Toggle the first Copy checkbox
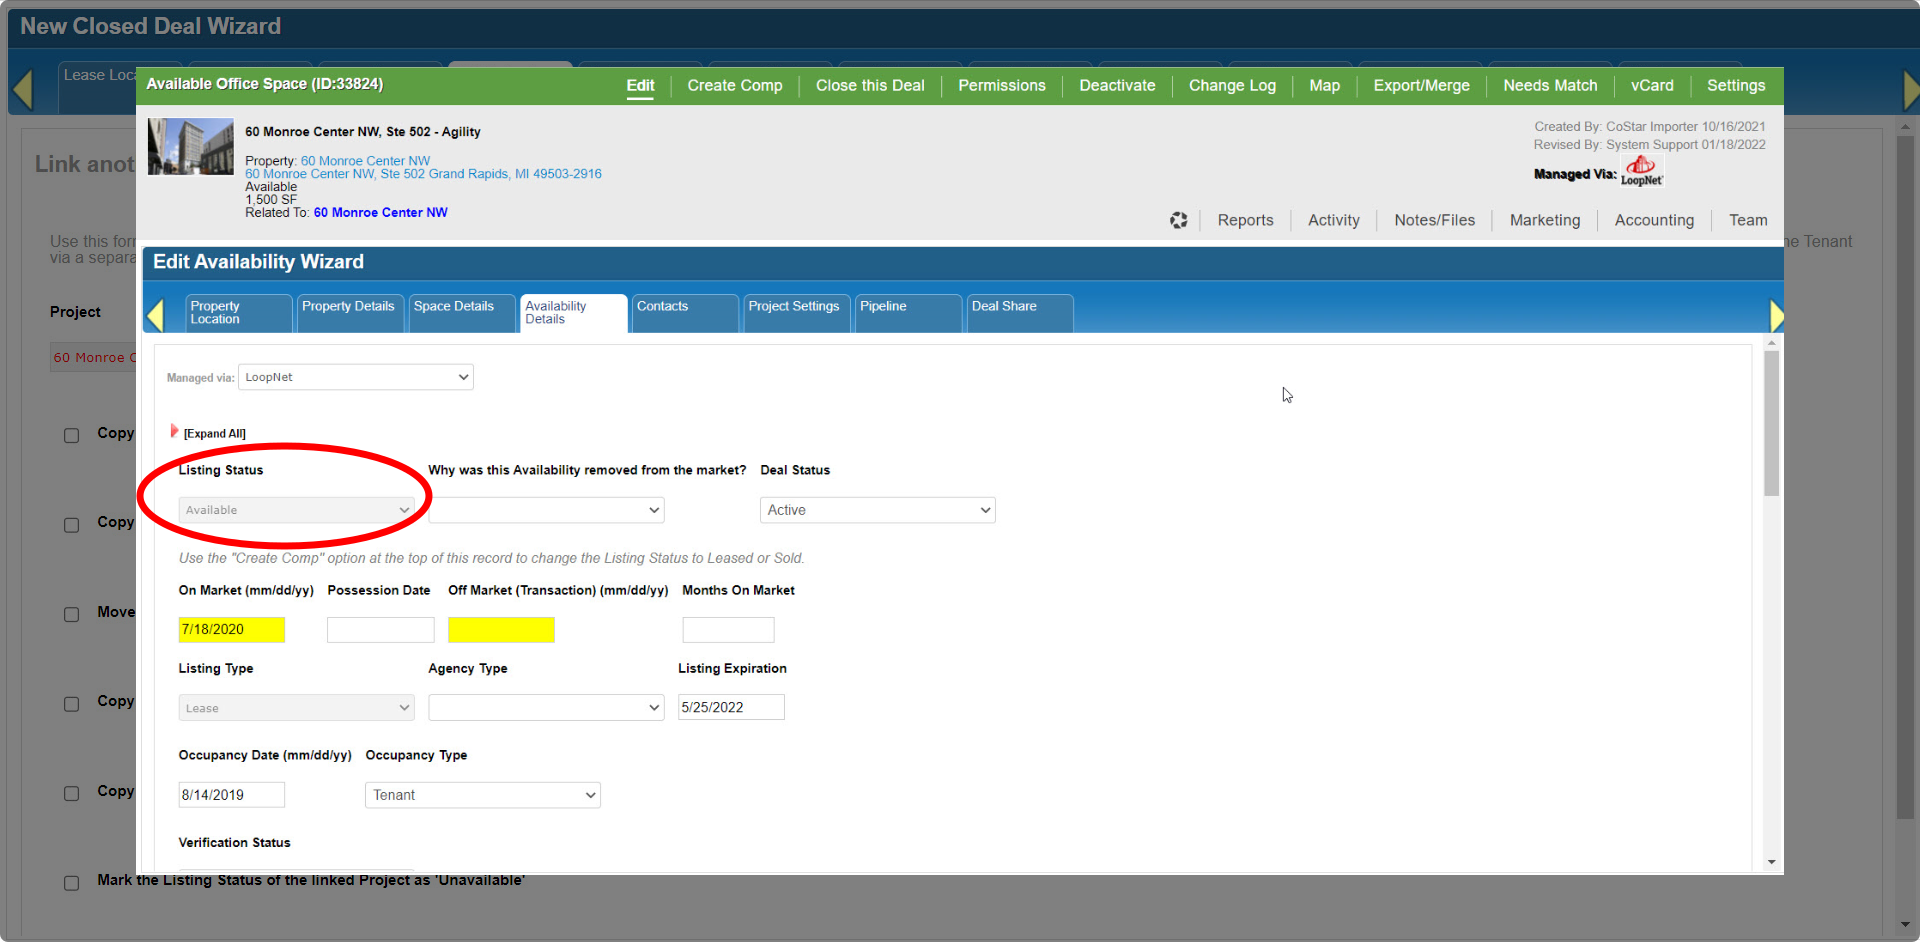 click(x=72, y=435)
